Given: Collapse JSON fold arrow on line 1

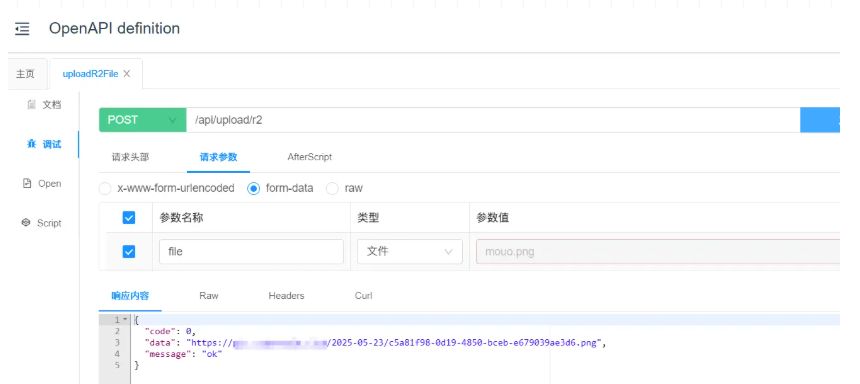Looking at the screenshot, I should tap(125, 319).
